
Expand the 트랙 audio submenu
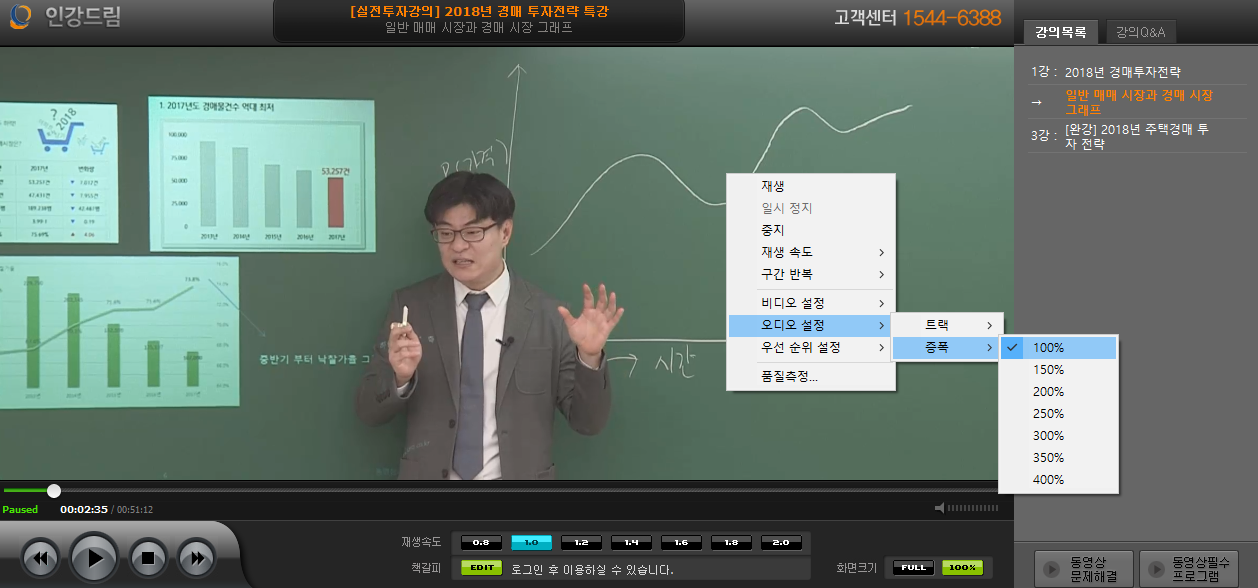pyautogui.click(x=946, y=326)
